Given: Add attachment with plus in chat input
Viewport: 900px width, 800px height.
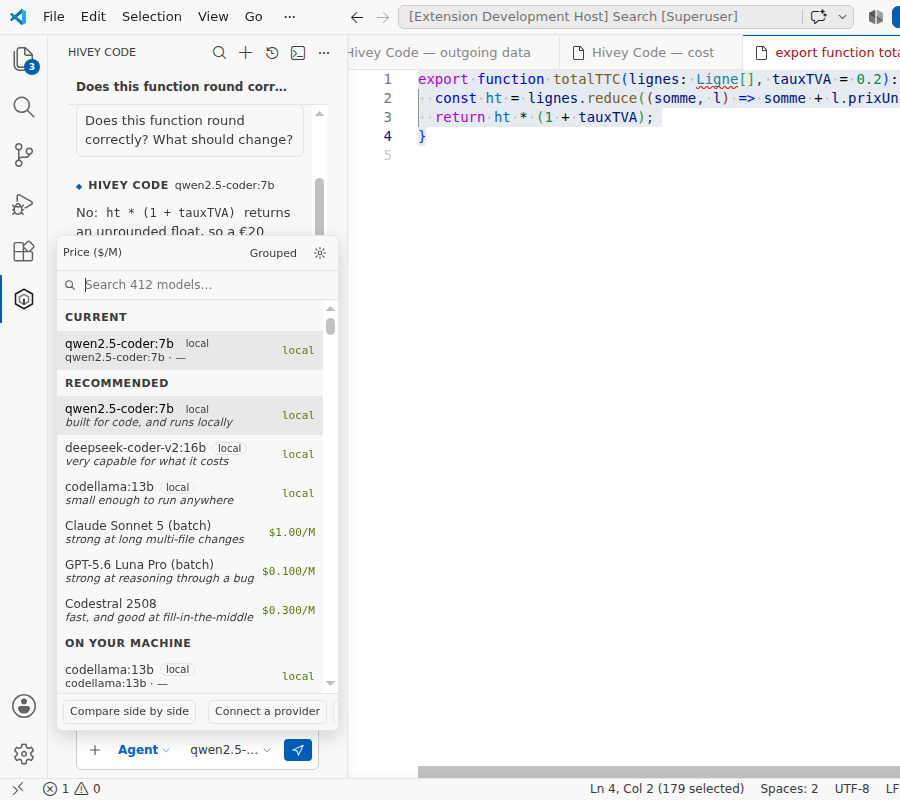Looking at the screenshot, I should [x=95, y=750].
